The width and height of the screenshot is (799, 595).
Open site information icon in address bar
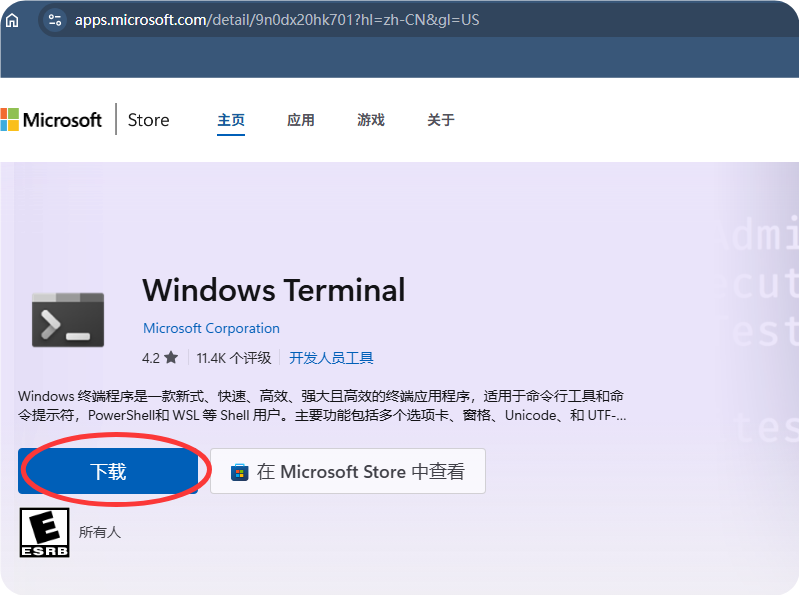pos(55,20)
